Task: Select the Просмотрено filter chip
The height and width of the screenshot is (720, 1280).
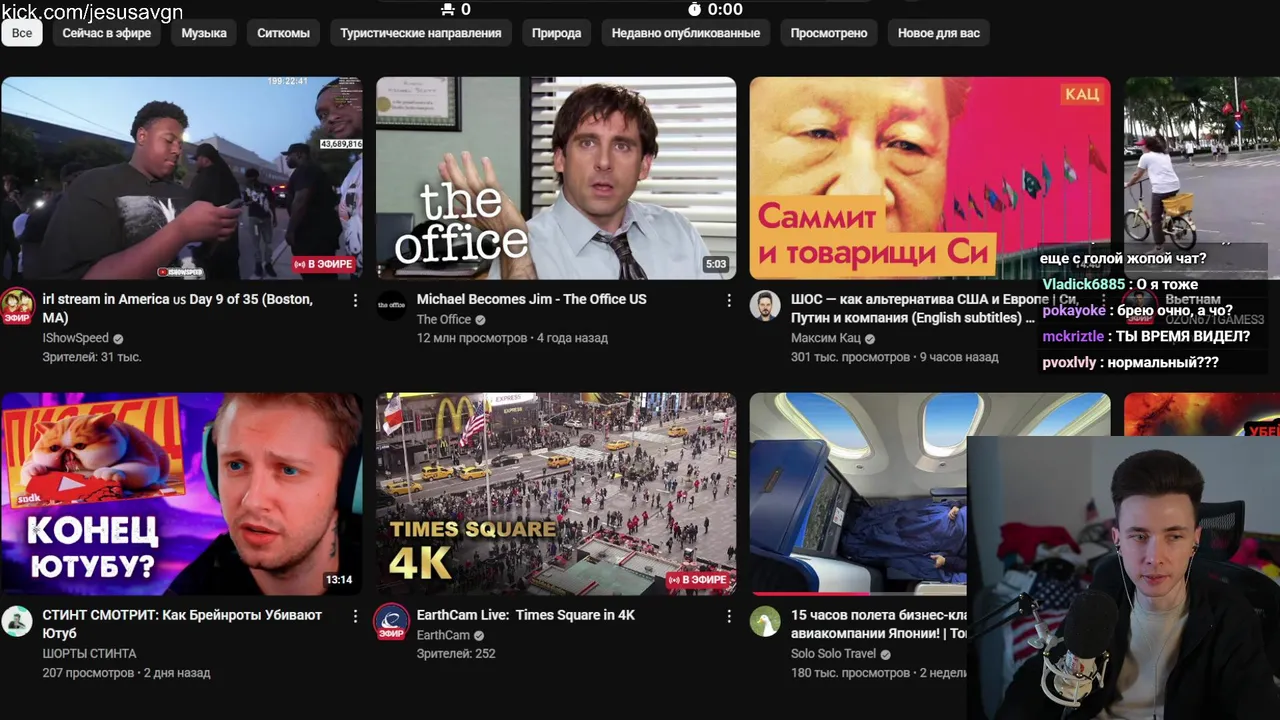Action: (x=829, y=33)
